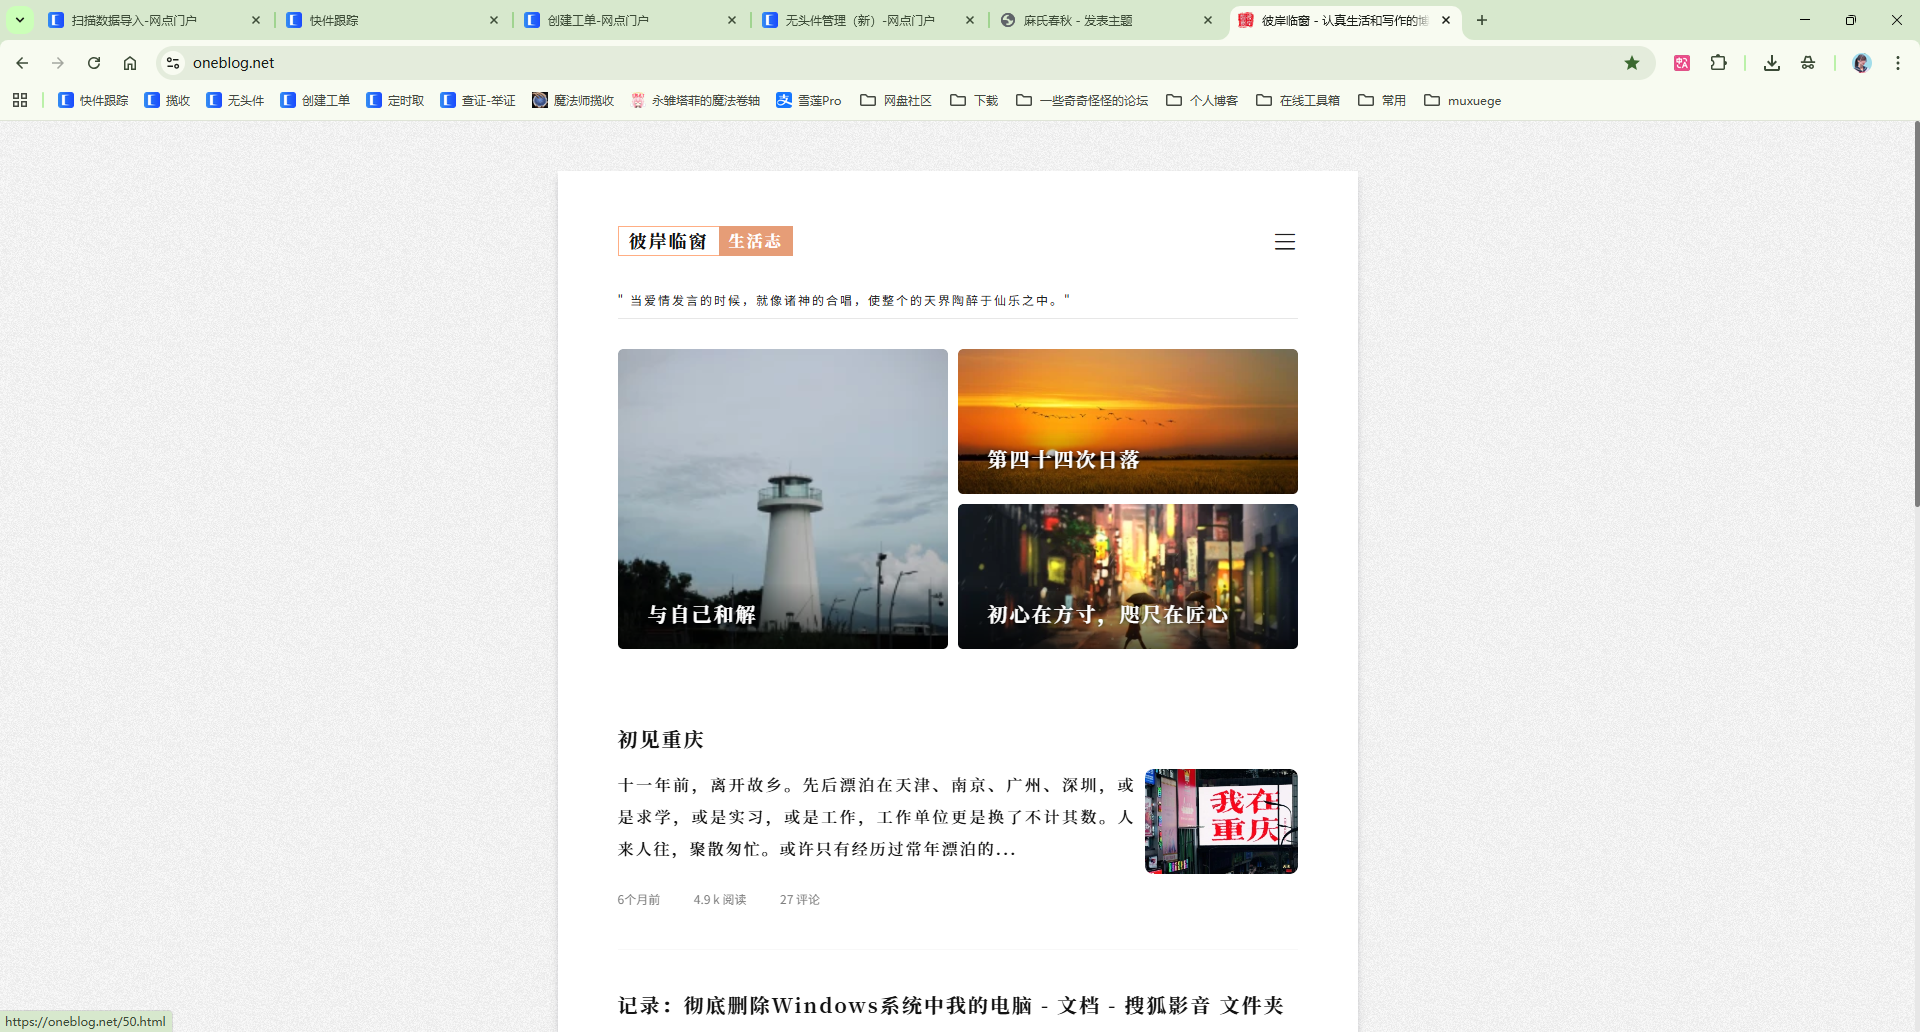
Task: Open the screenshot extension beside the star
Action: (x=1681, y=62)
